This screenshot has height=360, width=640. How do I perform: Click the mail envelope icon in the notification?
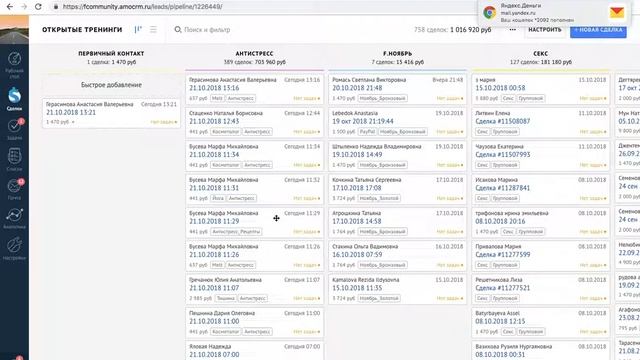pyautogui.click(x=617, y=13)
